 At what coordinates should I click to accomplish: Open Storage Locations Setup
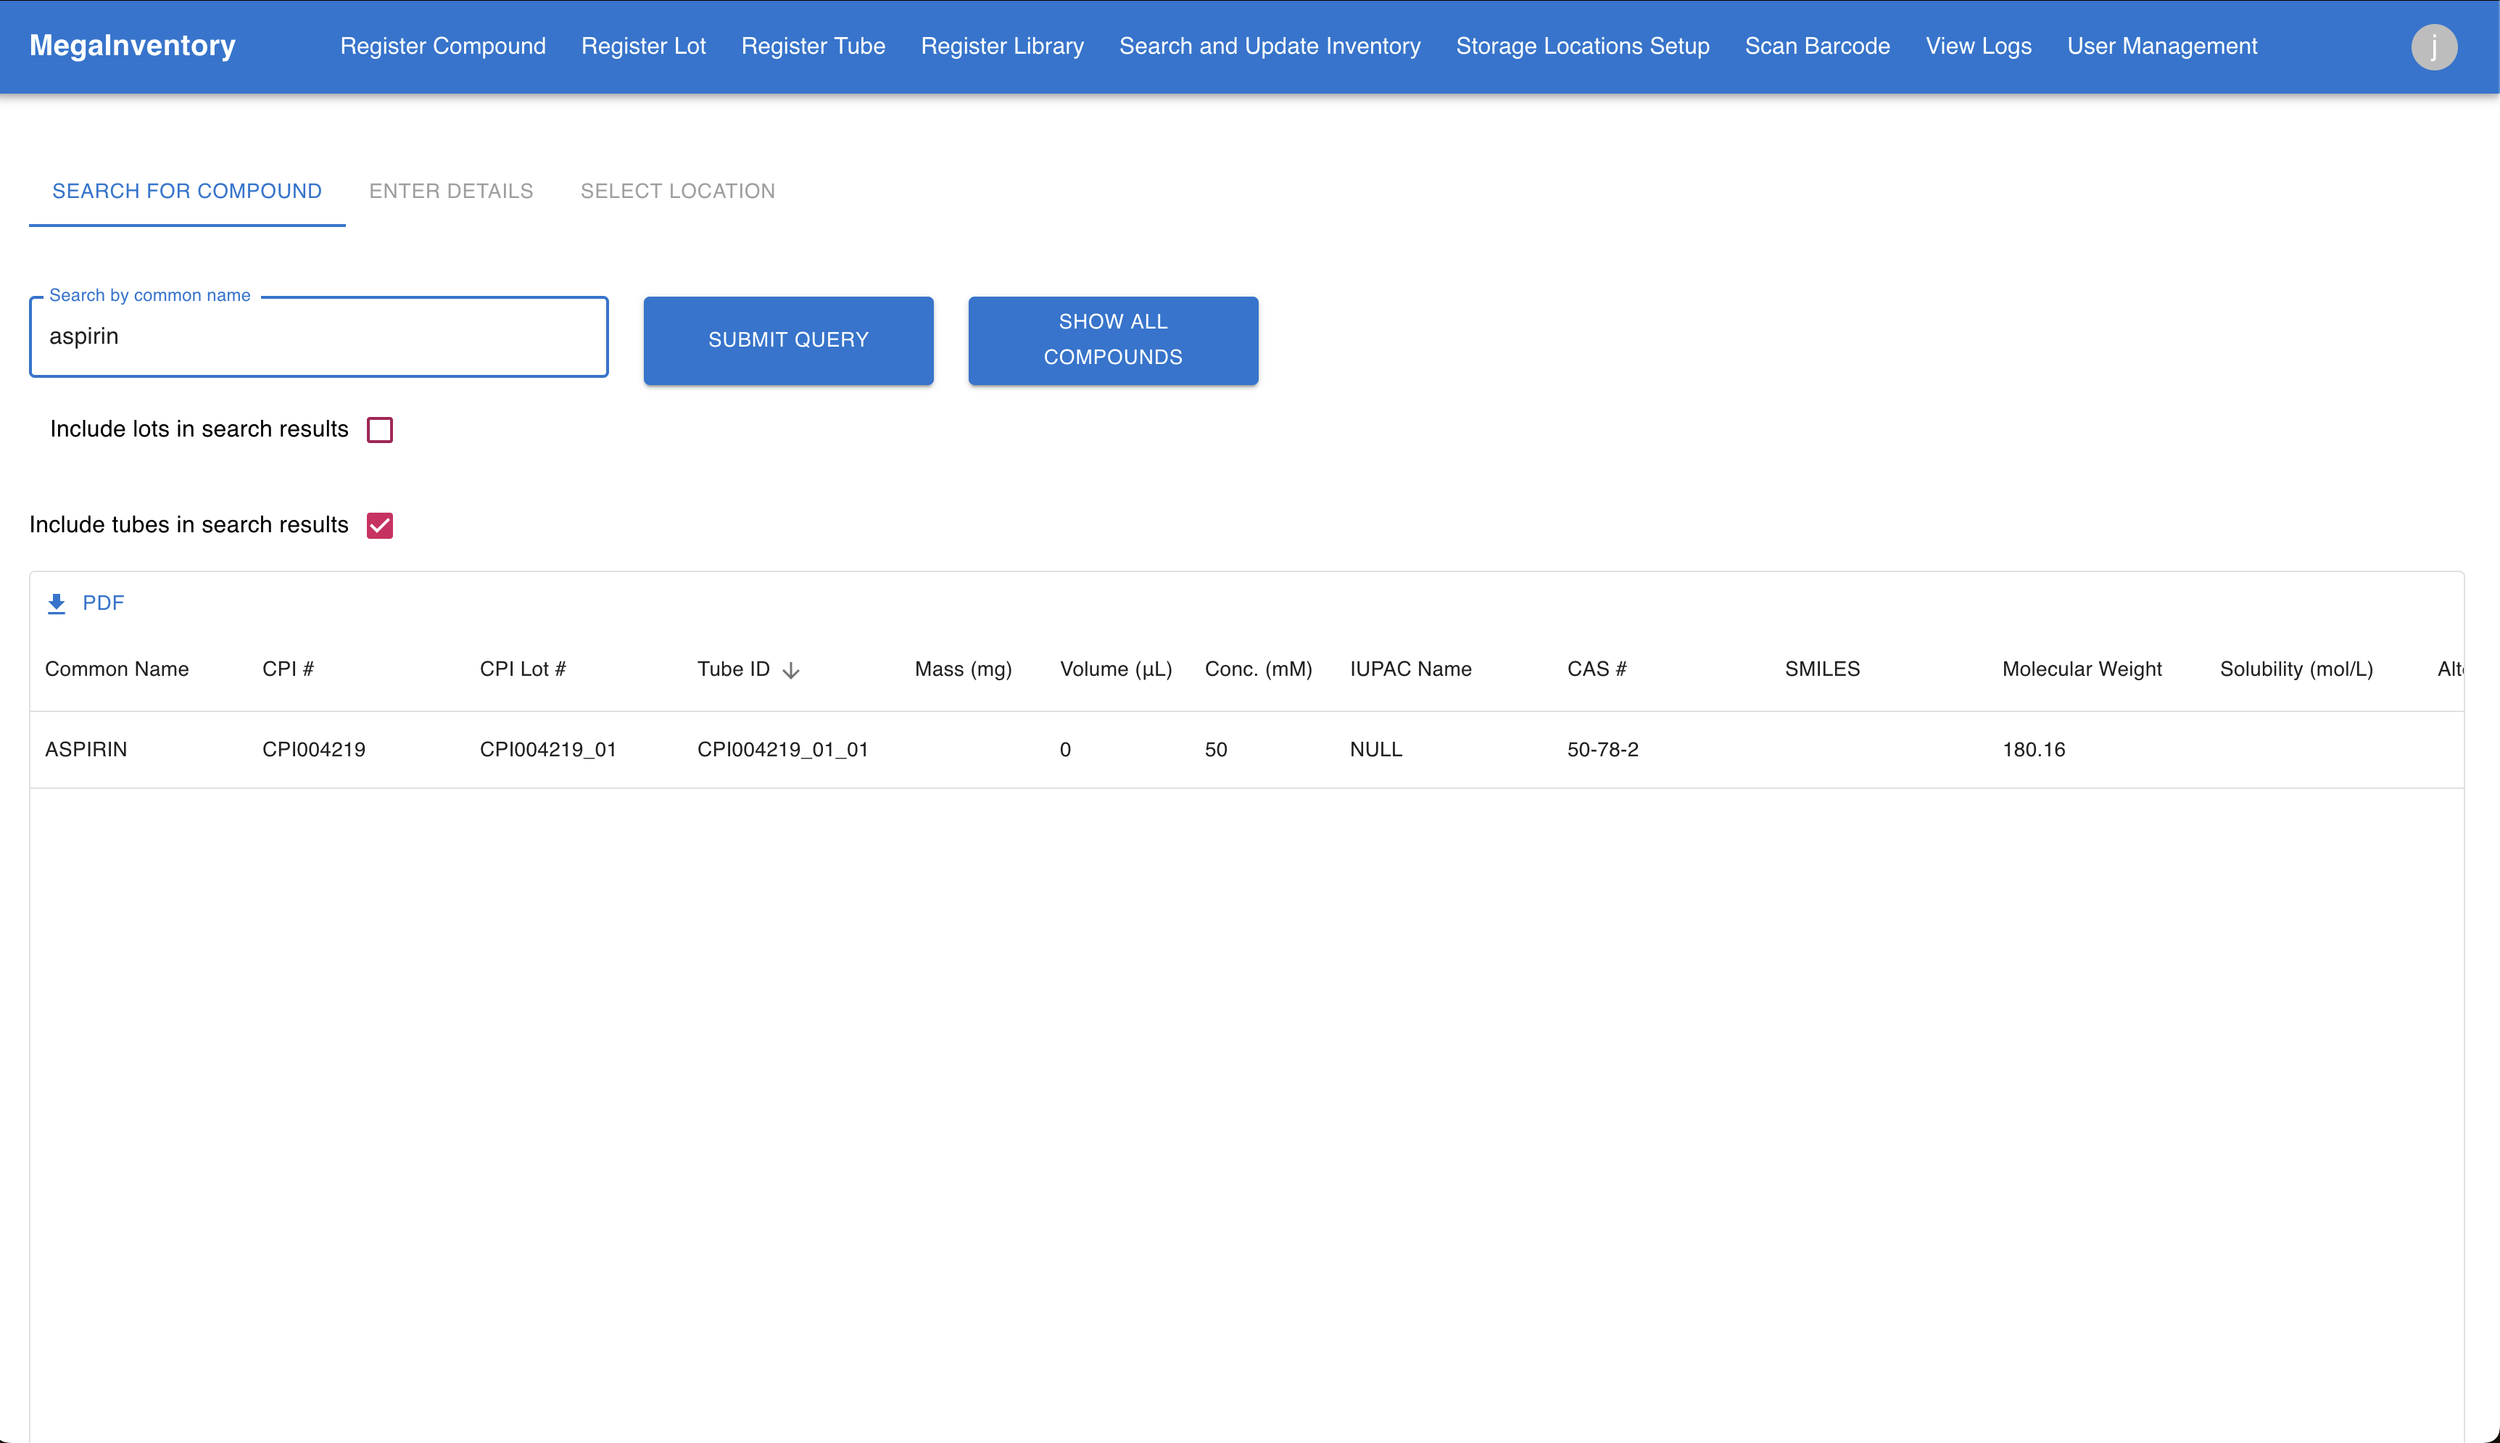click(x=1583, y=47)
